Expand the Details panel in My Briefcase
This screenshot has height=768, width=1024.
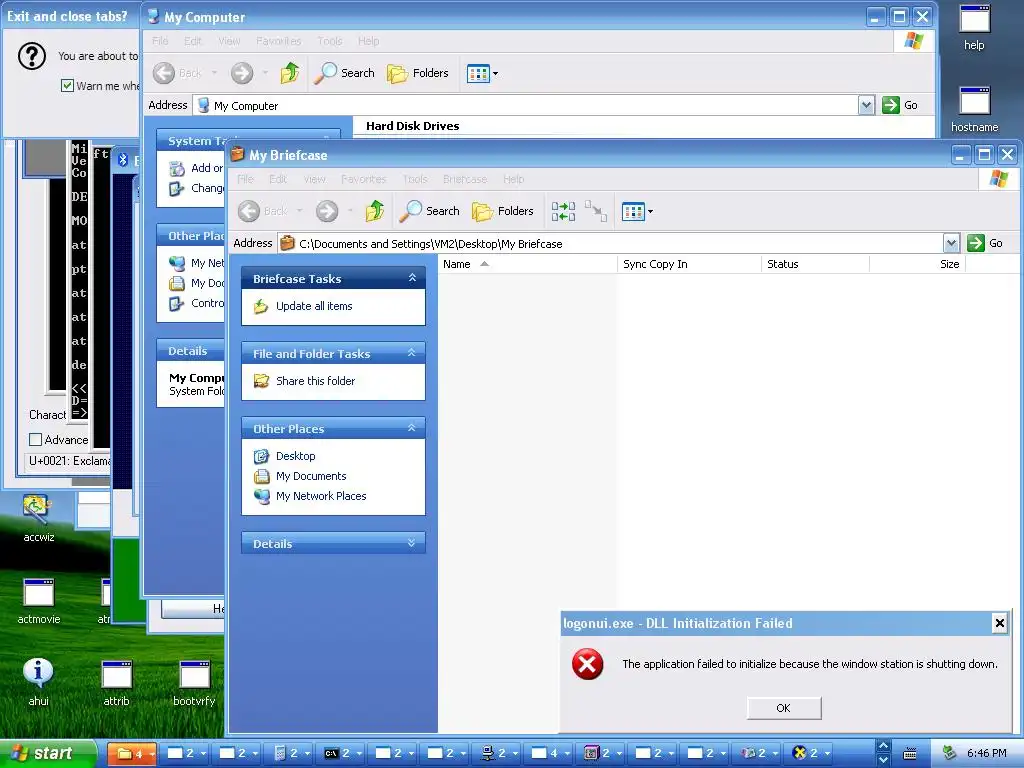412,543
